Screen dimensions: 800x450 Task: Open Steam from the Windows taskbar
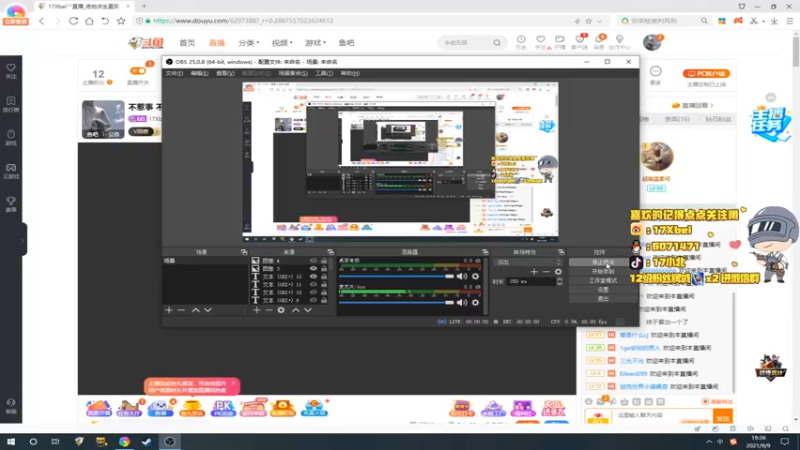pyautogui.click(x=146, y=441)
